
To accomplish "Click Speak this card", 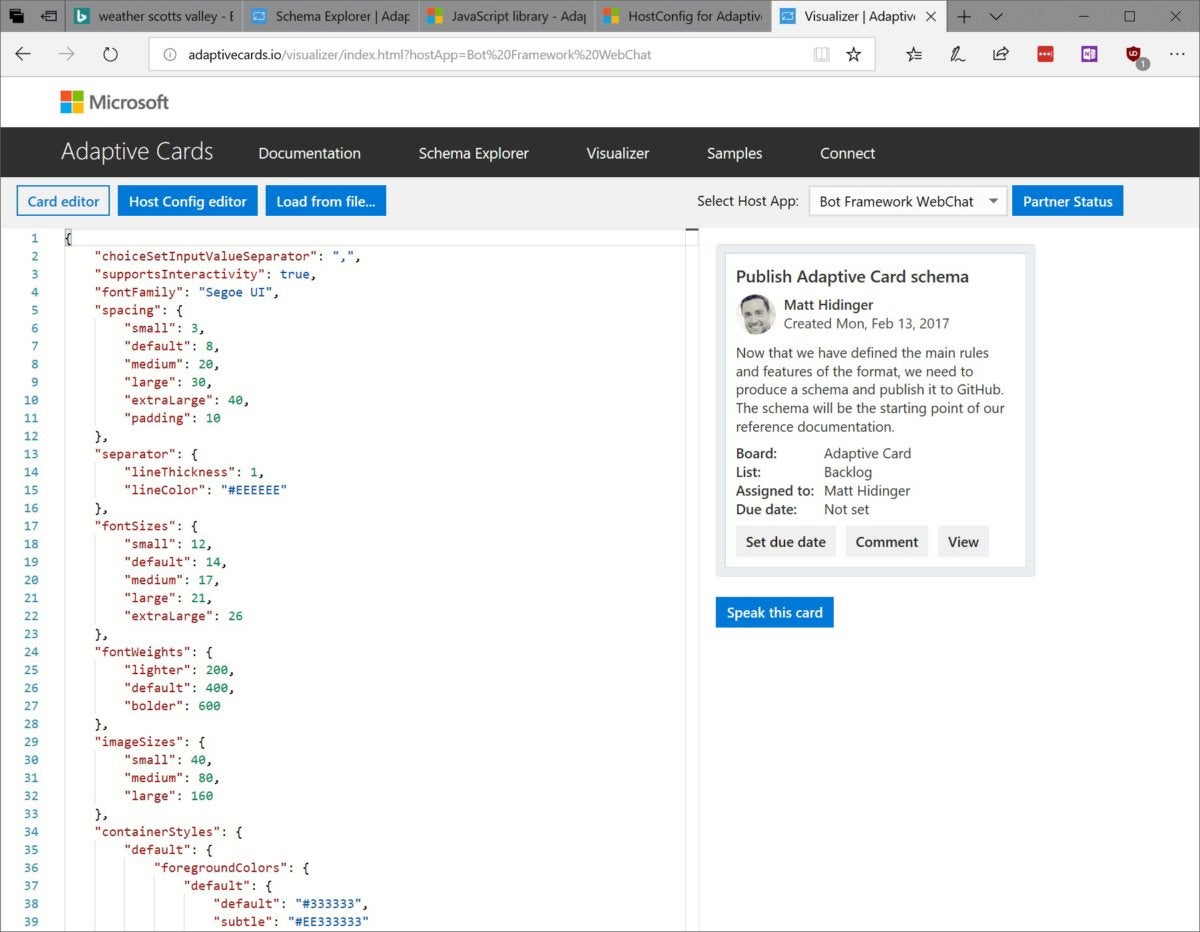I will pos(775,612).
